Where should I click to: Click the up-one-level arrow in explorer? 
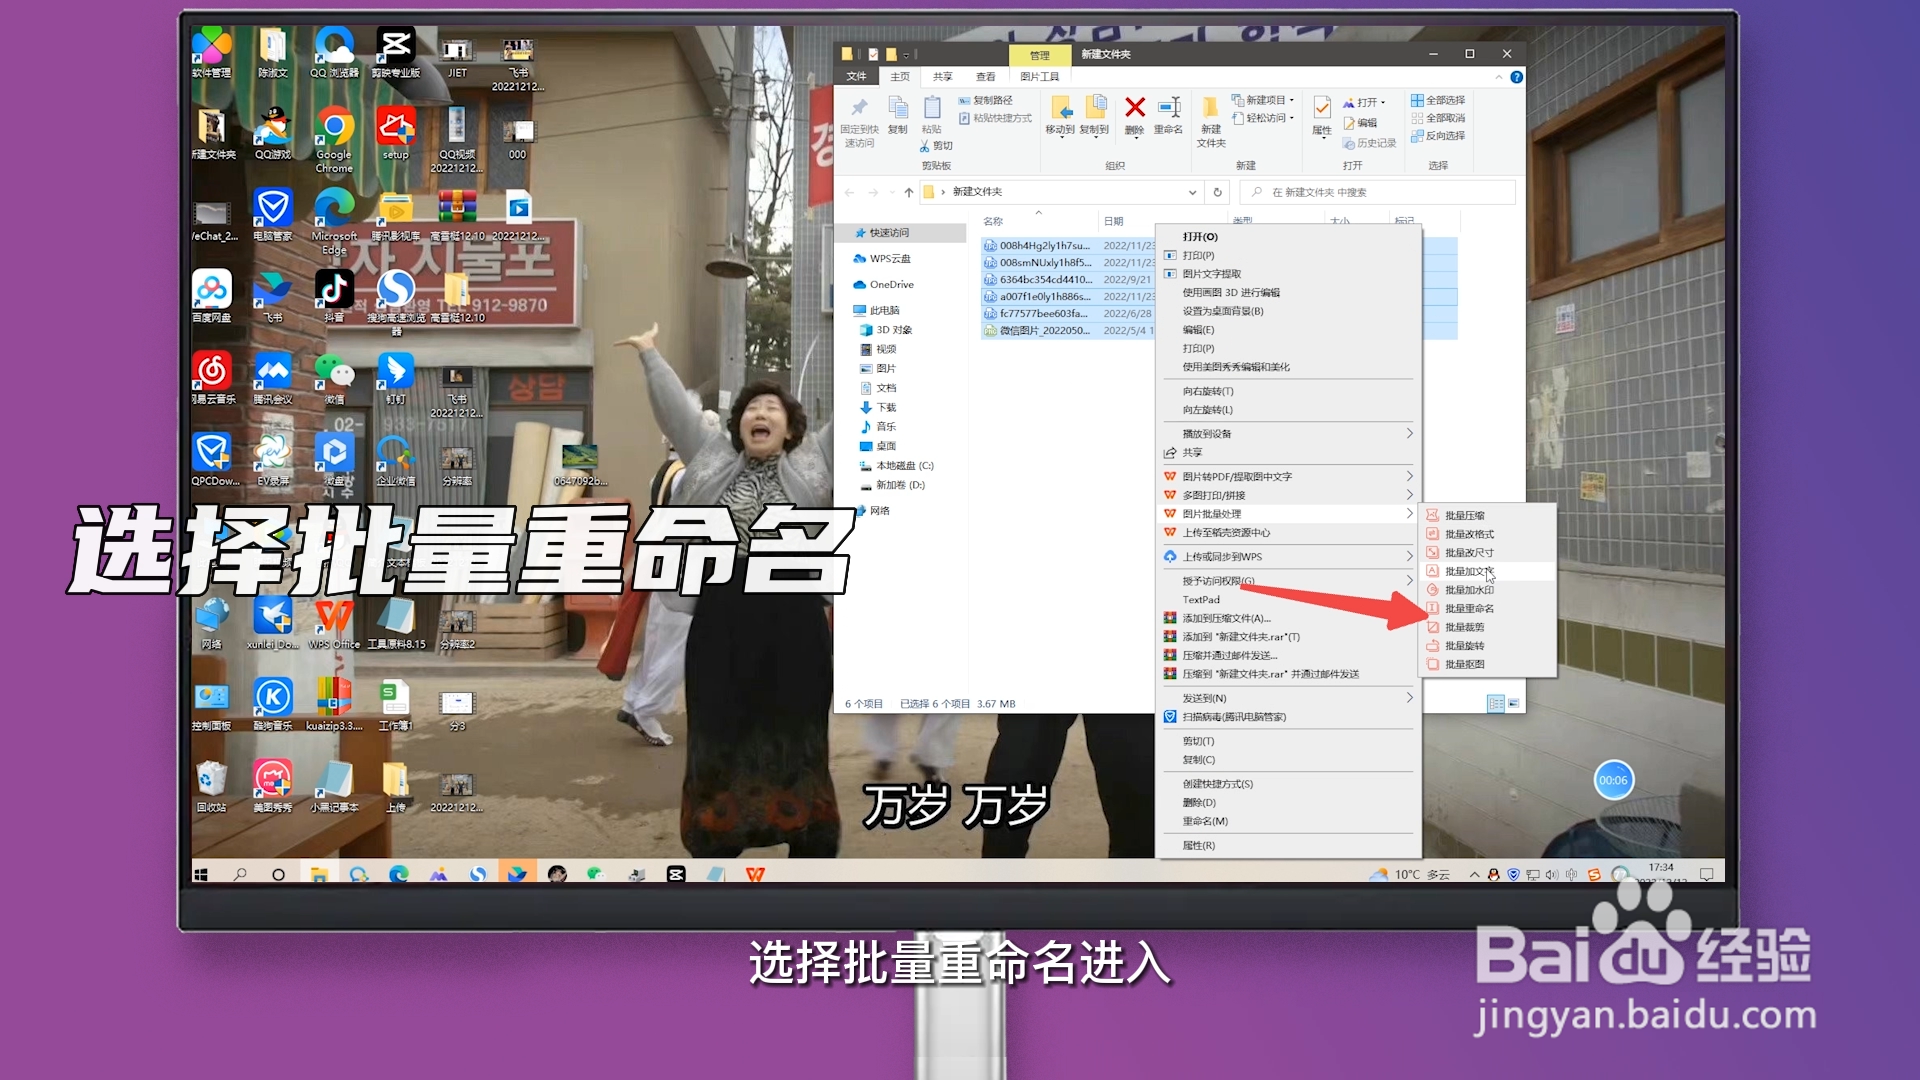tap(908, 192)
